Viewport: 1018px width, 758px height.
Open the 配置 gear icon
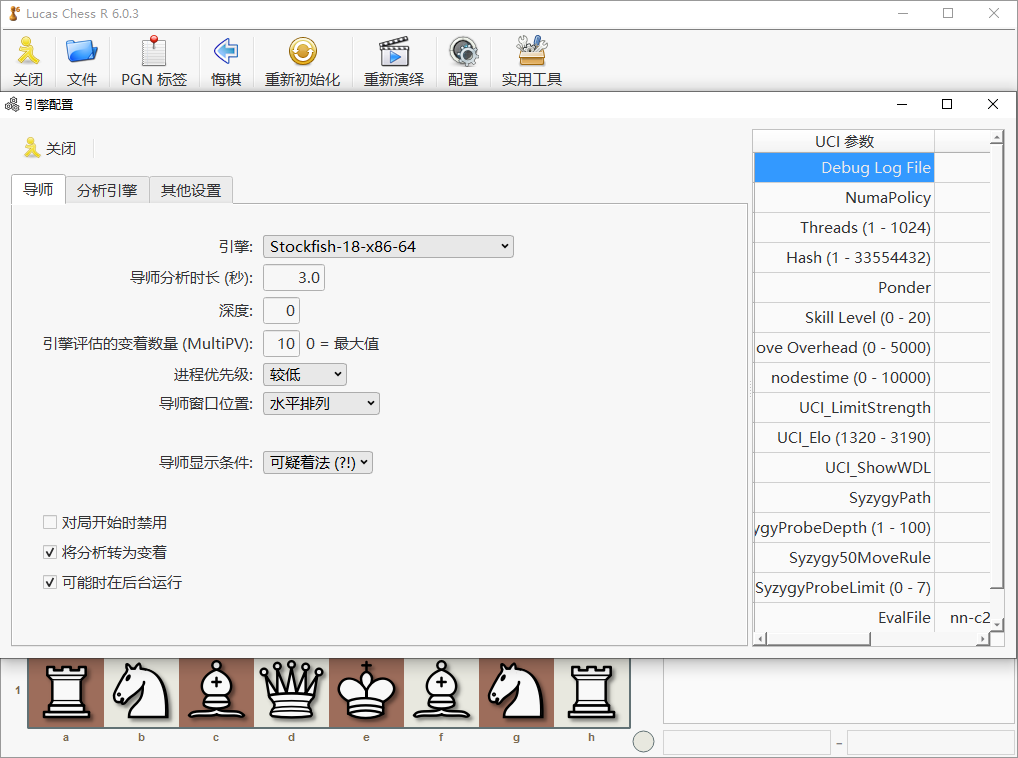click(x=463, y=52)
